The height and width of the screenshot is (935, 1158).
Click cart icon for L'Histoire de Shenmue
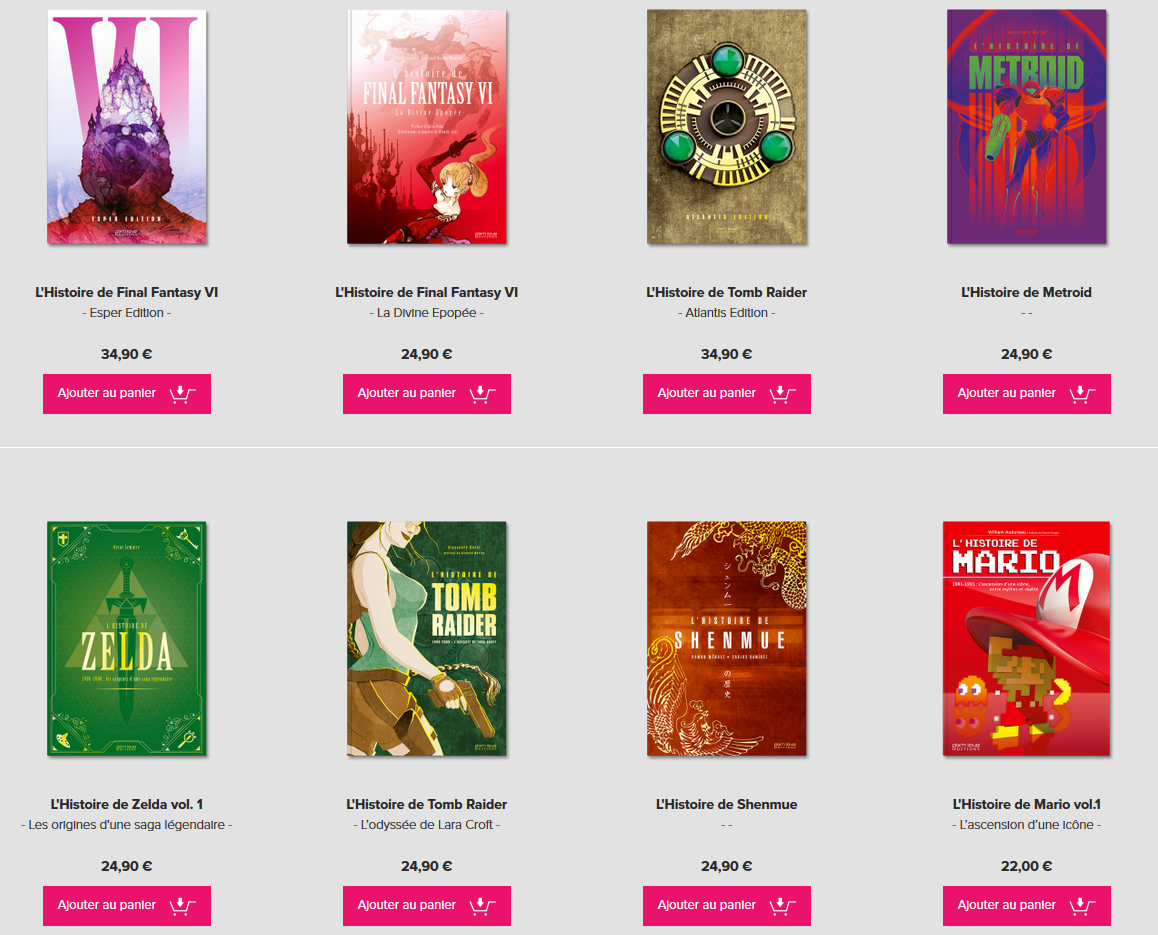782,905
